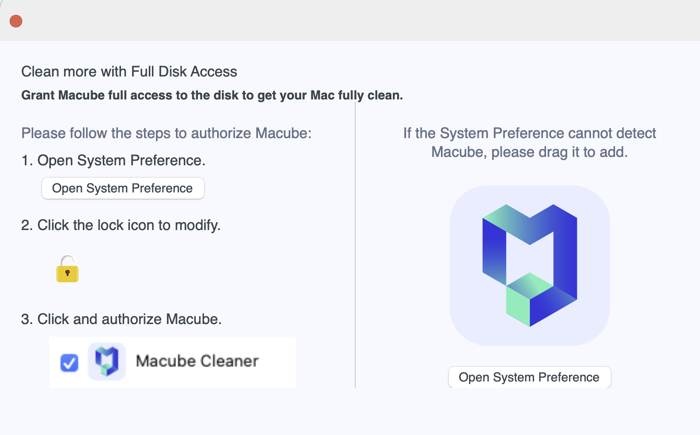Click step 3 Click and authorize Macube text

click(x=121, y=319)
